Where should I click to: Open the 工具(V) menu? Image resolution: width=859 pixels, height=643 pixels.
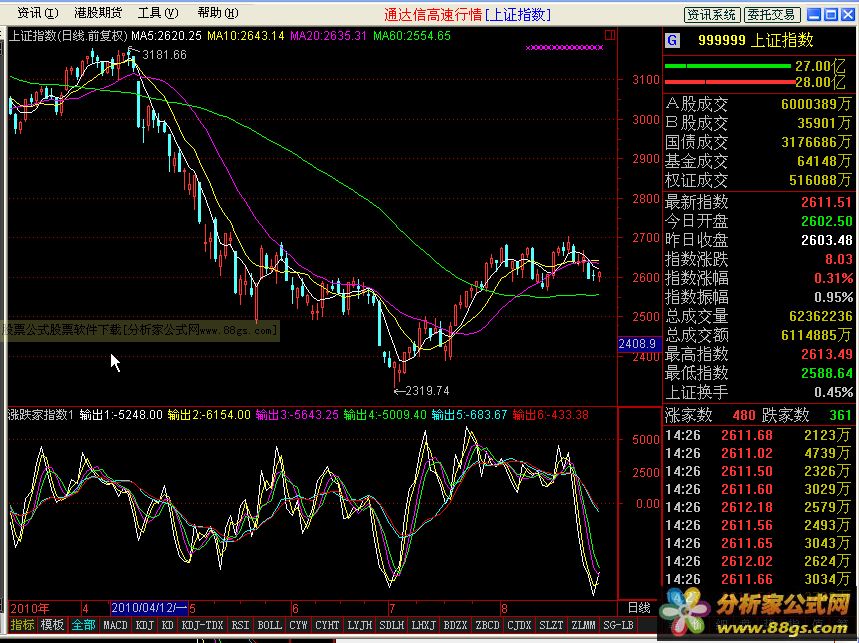pyautogui.click(x=158, y=13)
